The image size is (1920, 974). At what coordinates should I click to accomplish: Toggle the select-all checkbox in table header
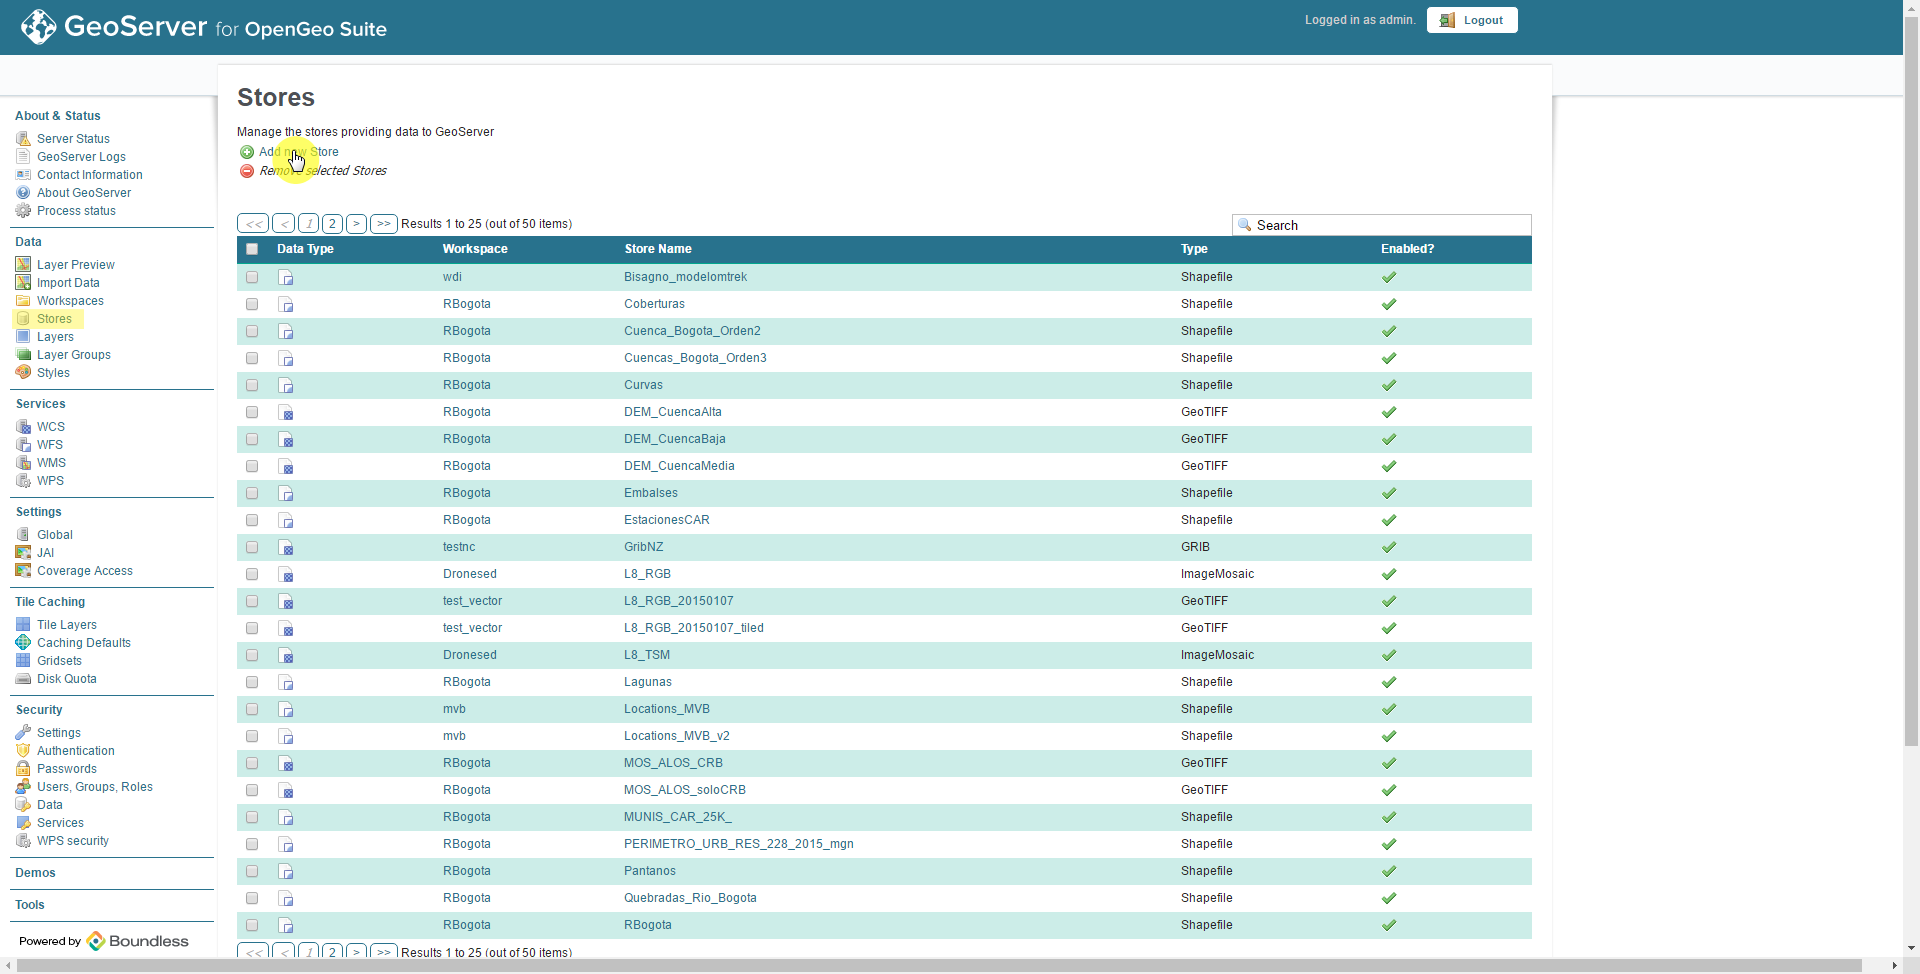[x=252, y=249]
